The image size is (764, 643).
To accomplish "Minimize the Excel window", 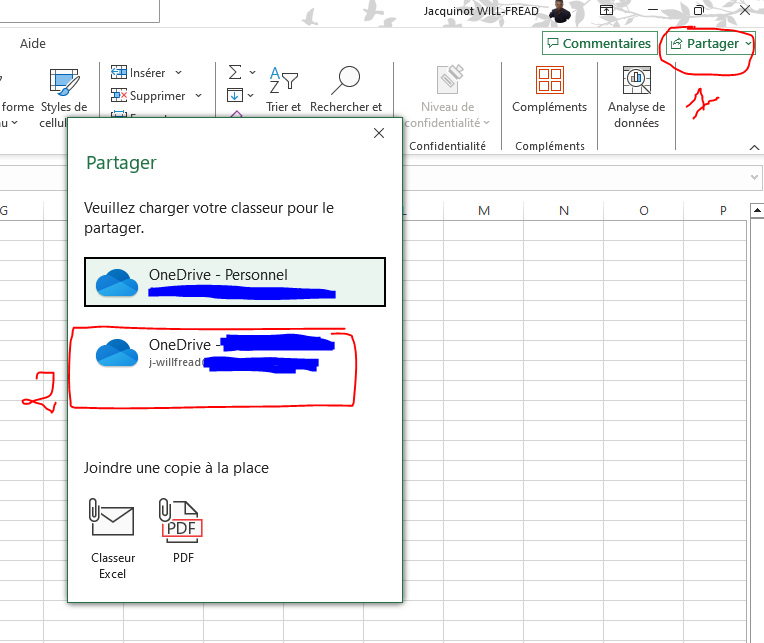I will (x=653, y=10).
